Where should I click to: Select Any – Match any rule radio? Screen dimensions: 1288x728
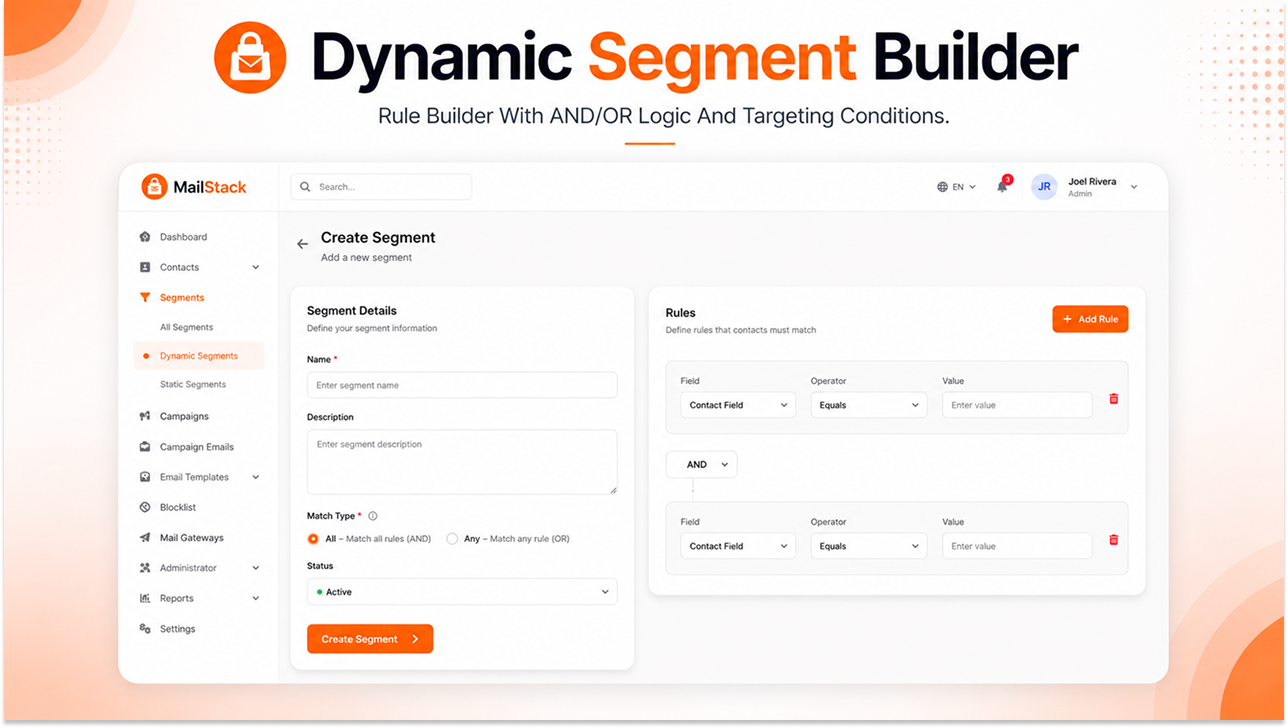pyautogui.click(x=452, y=539)
